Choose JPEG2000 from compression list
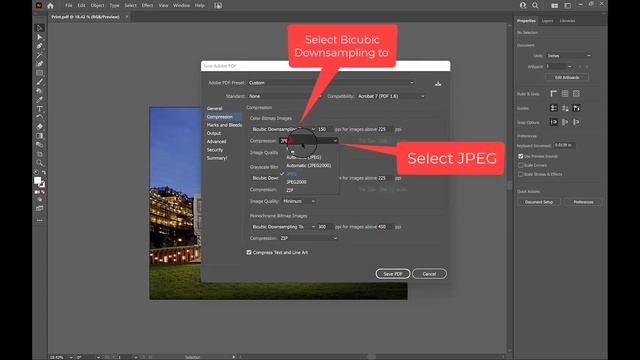The image size is (640, 360). click(296, 182)
